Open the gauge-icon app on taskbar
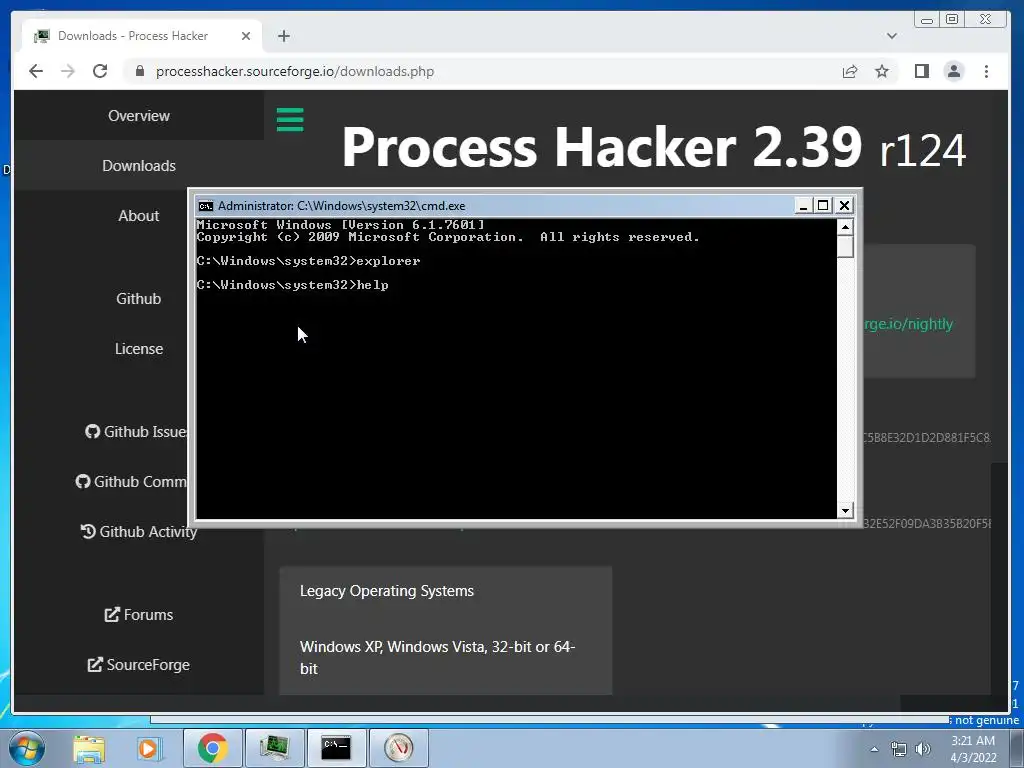 [x=398, y=748]
